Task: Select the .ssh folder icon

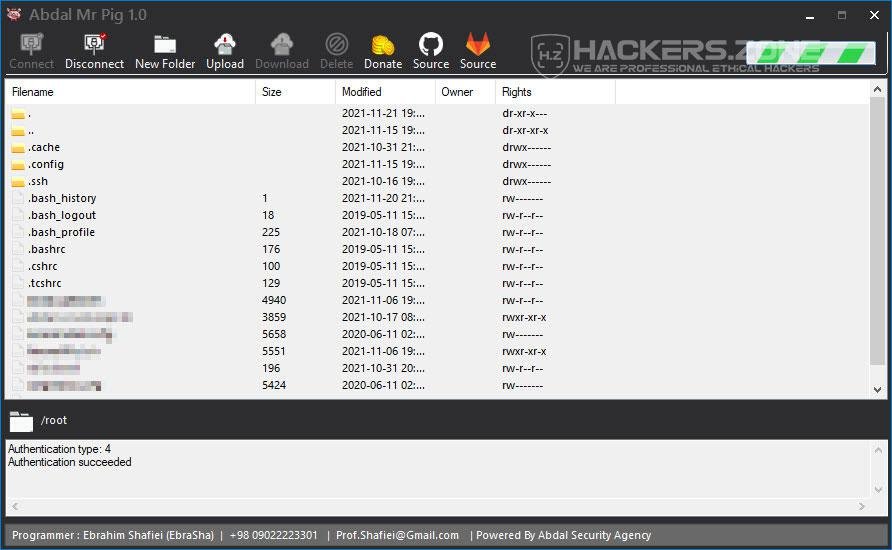Action: point(18,182)
